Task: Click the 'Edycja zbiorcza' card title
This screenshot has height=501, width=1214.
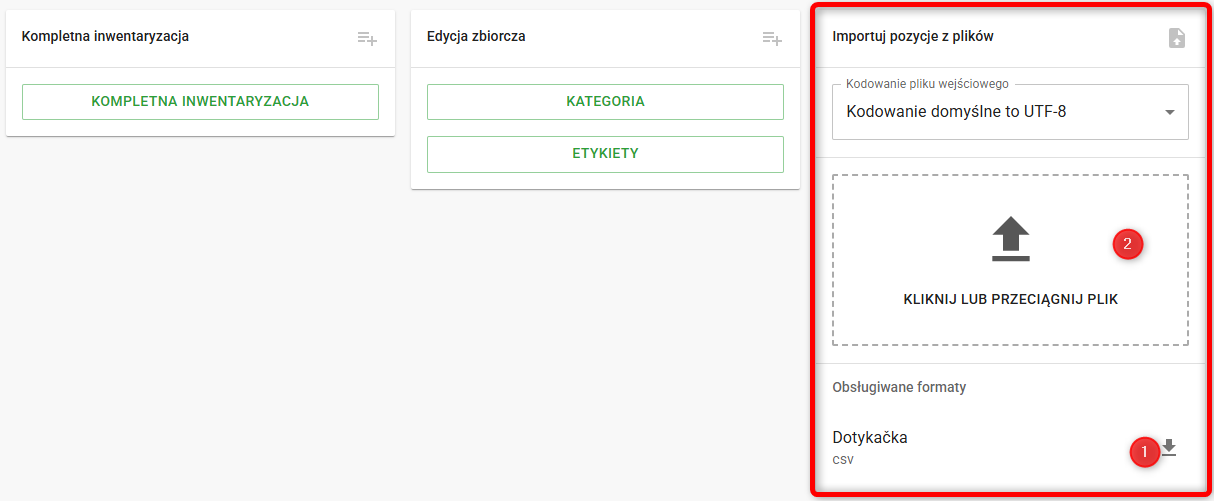Action: (476, 37)
